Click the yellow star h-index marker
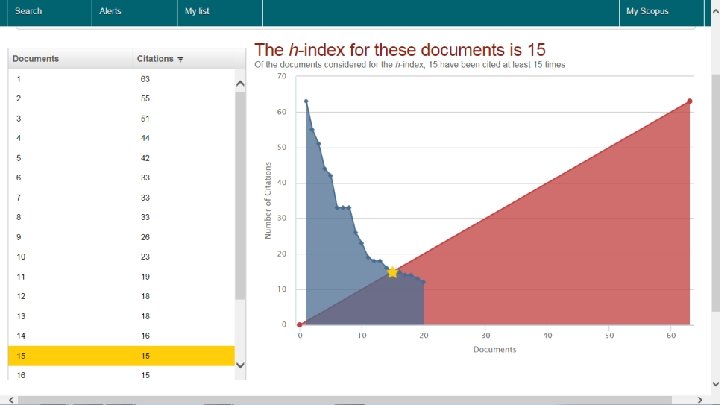720x405 pixels. pos(392,272)
